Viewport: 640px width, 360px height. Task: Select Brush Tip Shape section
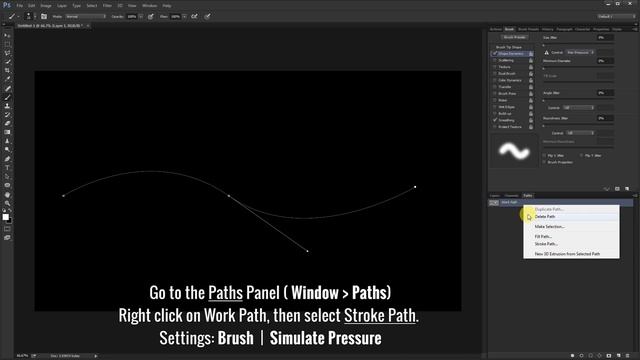[509, 47]
